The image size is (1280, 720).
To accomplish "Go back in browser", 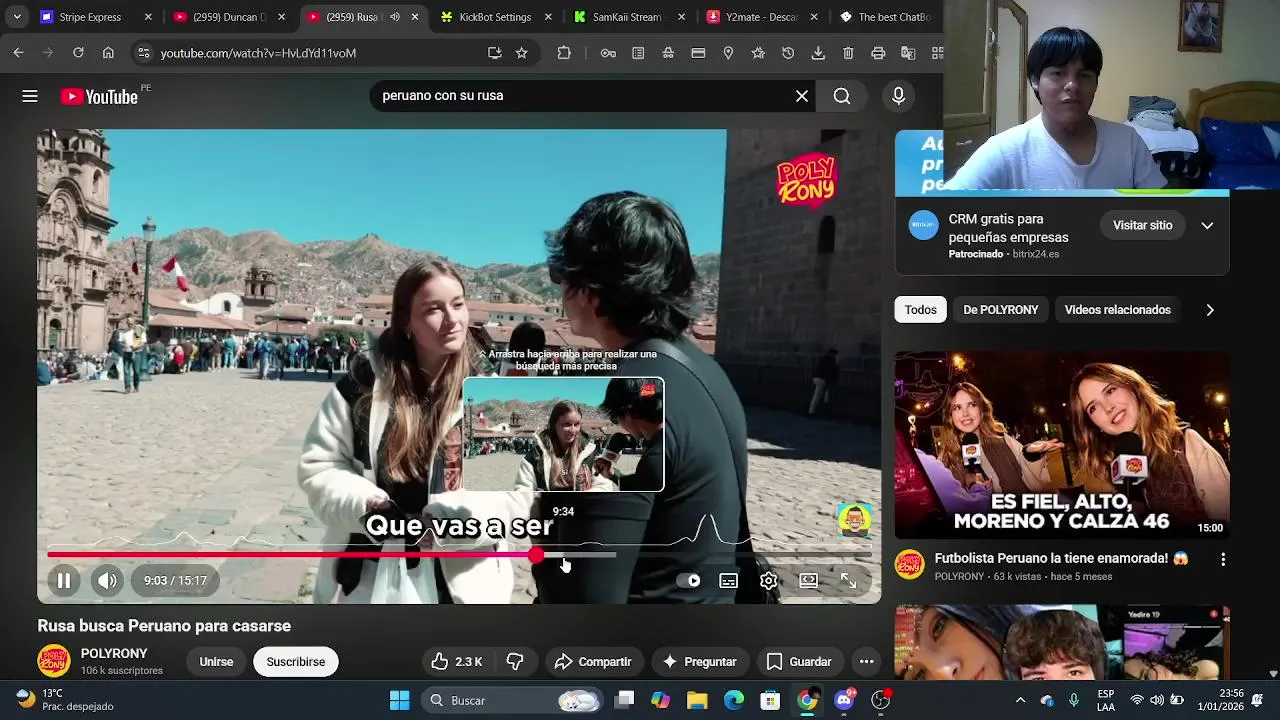I will (18, 53).
